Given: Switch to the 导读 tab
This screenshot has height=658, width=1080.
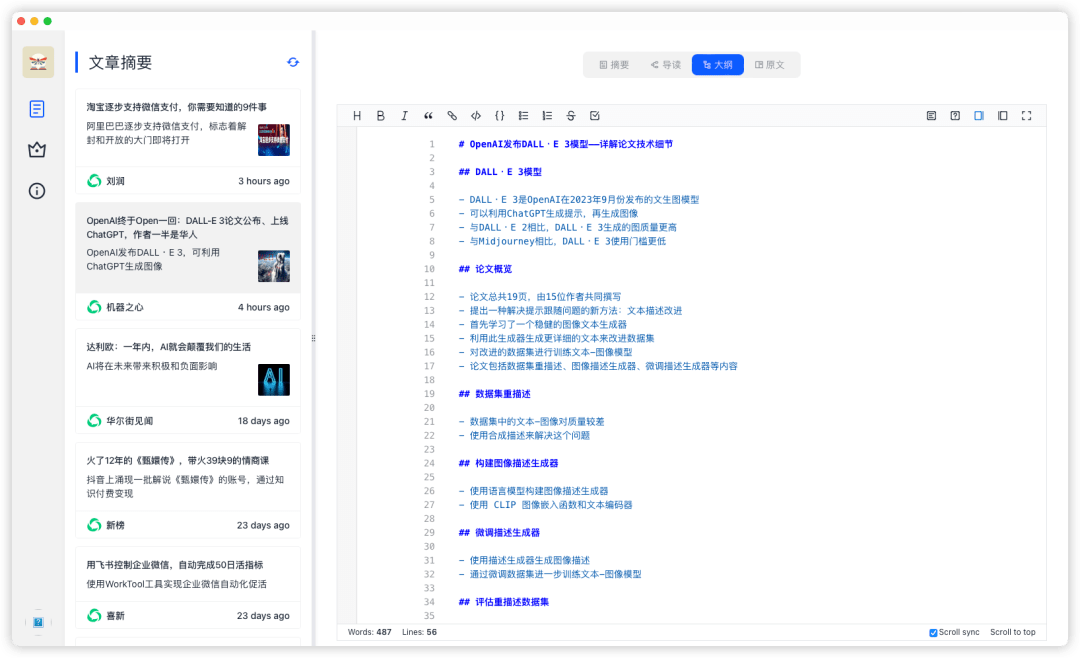Looking at the screenshot, I should click(x=665, y=65).
